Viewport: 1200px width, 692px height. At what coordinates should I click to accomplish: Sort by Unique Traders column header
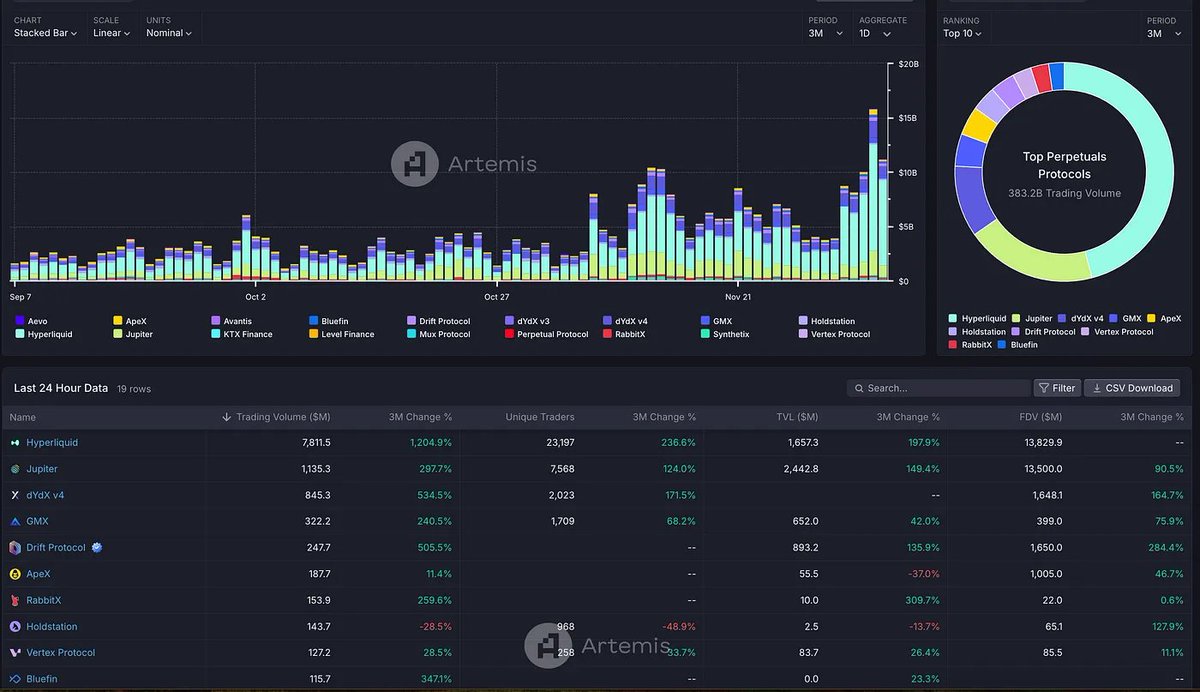tap(541, 417)
